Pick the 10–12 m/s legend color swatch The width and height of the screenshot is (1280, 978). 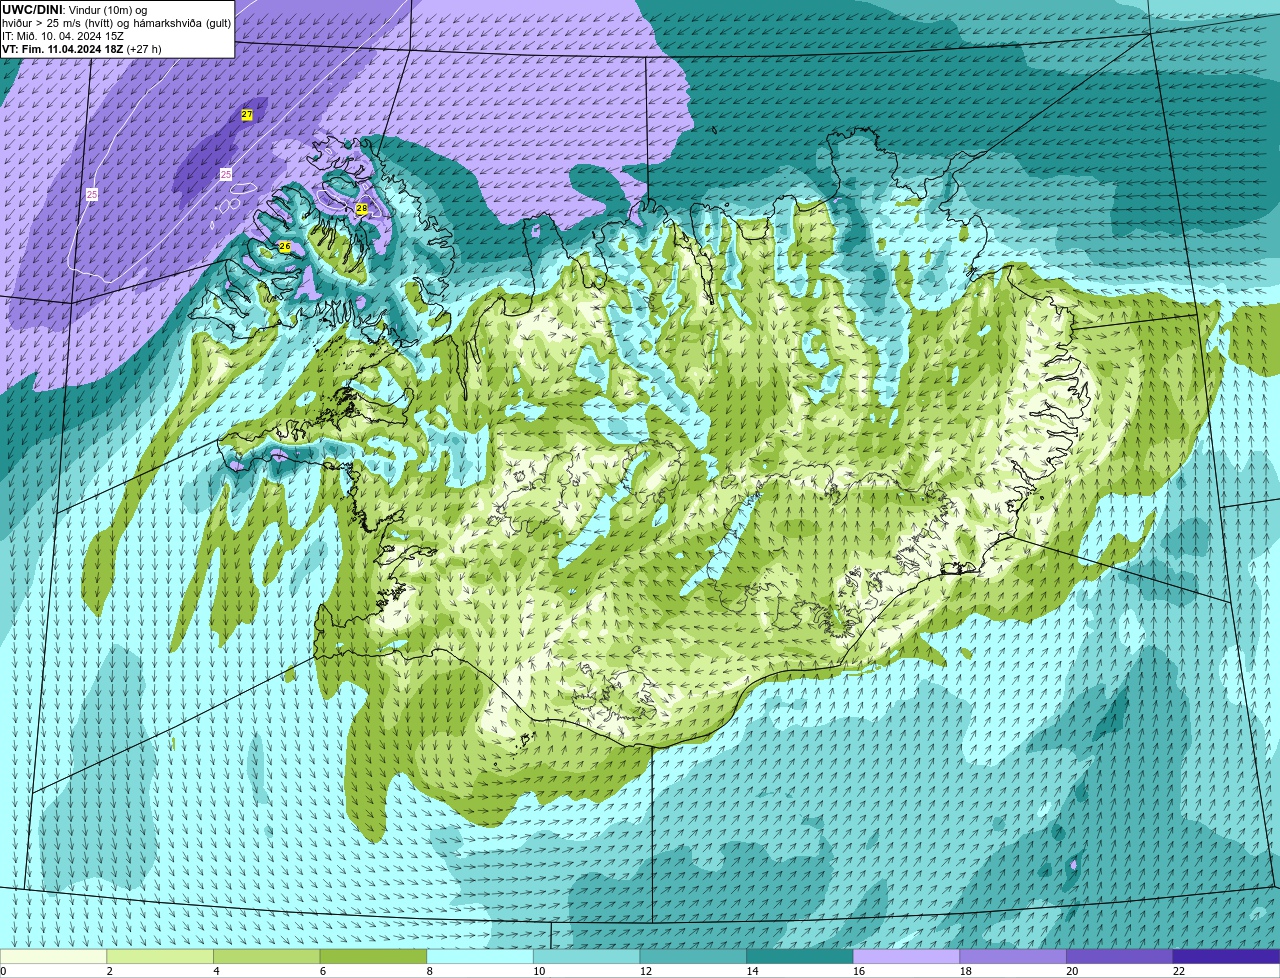point(586,956)
